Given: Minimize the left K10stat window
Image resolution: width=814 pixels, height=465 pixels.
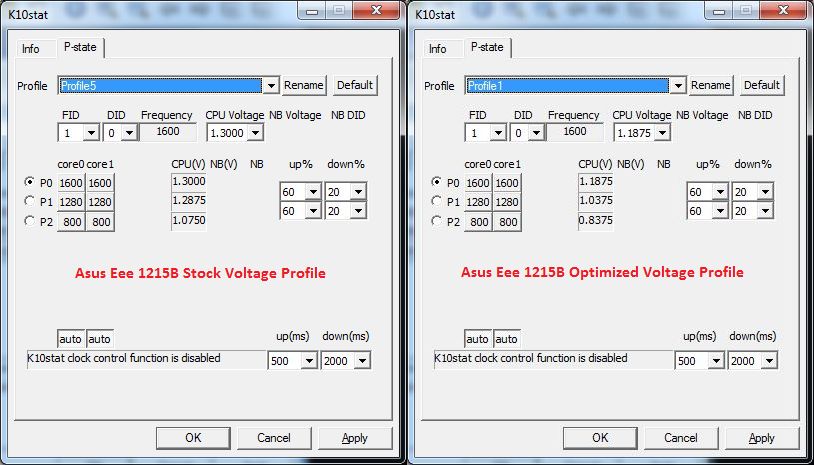Looking at the screenshot, I should (313, 9).
